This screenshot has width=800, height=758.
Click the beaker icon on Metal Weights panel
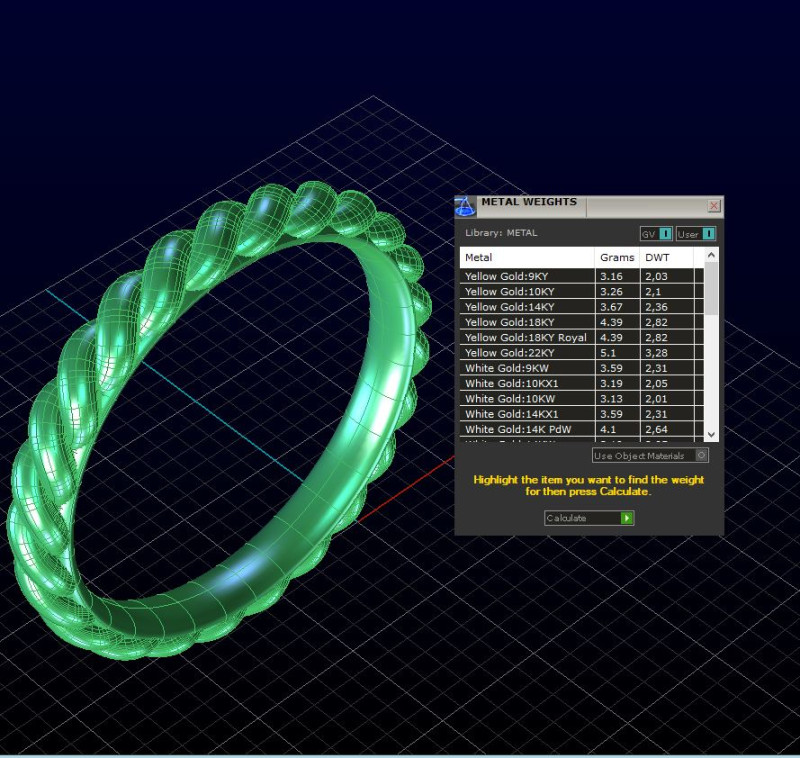(x=463, y=206)
